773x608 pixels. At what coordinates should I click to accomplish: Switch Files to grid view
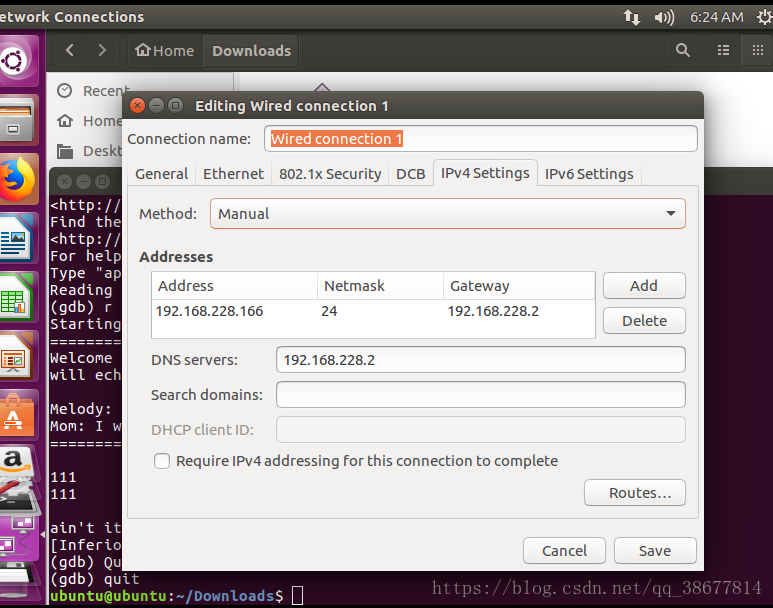[757, 50]
